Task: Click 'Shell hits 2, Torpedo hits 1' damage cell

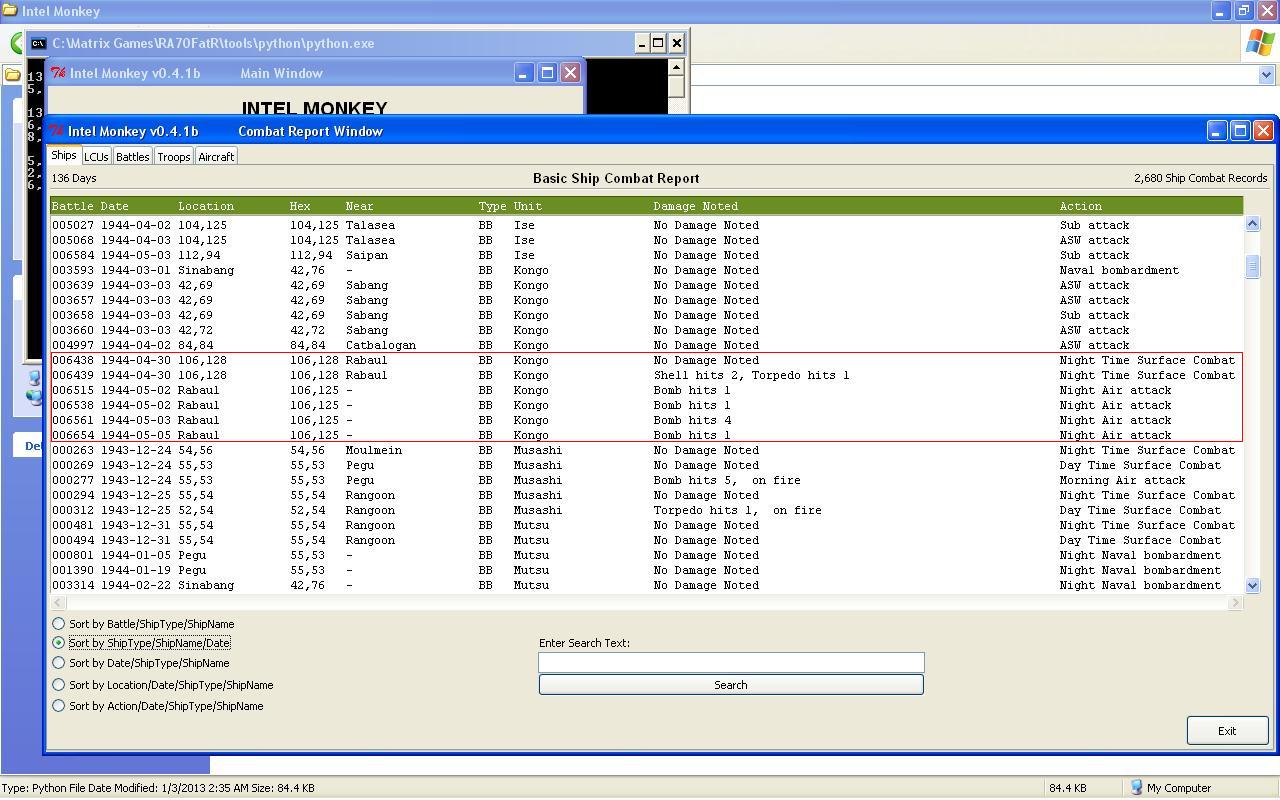Action: click(751, 375)
